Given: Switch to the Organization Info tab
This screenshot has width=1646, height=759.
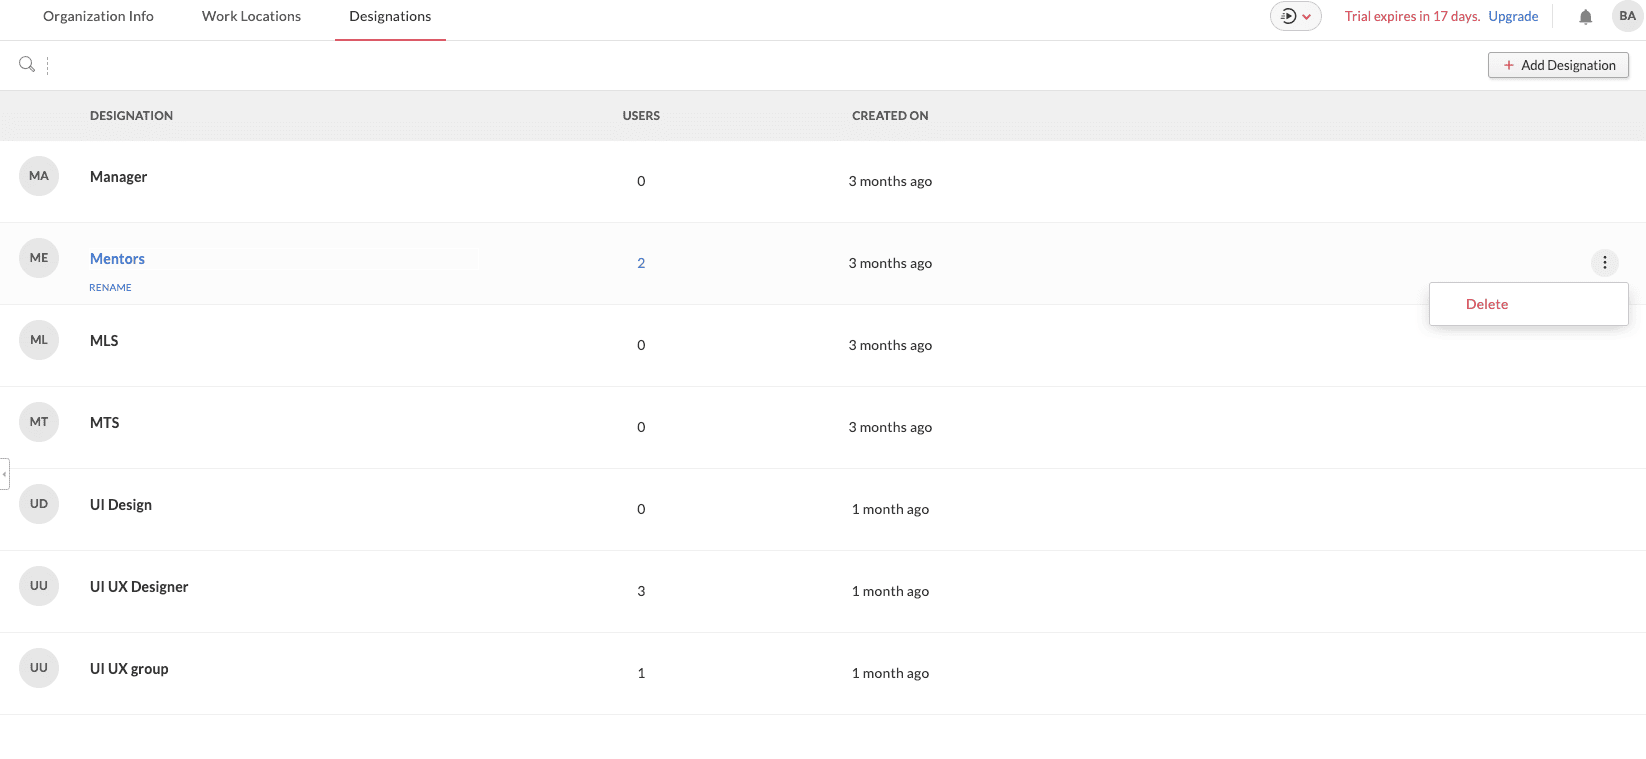Looking at the screenshot, I should coord(98,17).
